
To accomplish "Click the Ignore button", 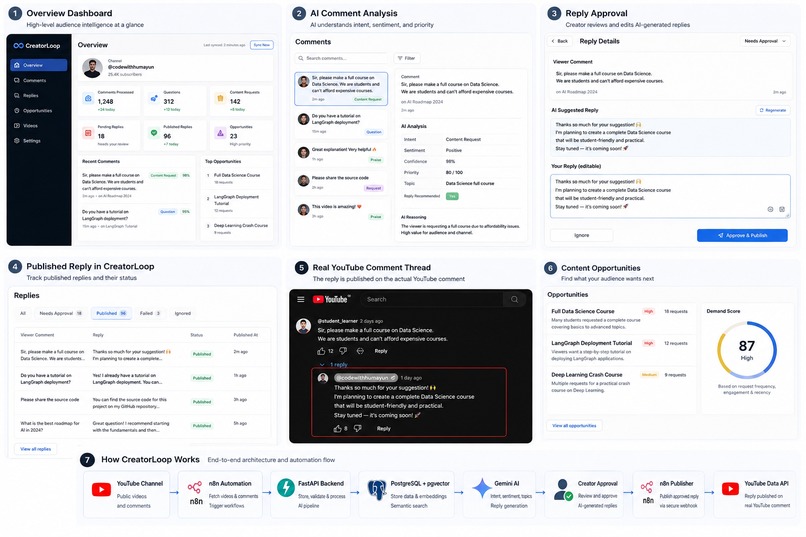I will point(581,235).
